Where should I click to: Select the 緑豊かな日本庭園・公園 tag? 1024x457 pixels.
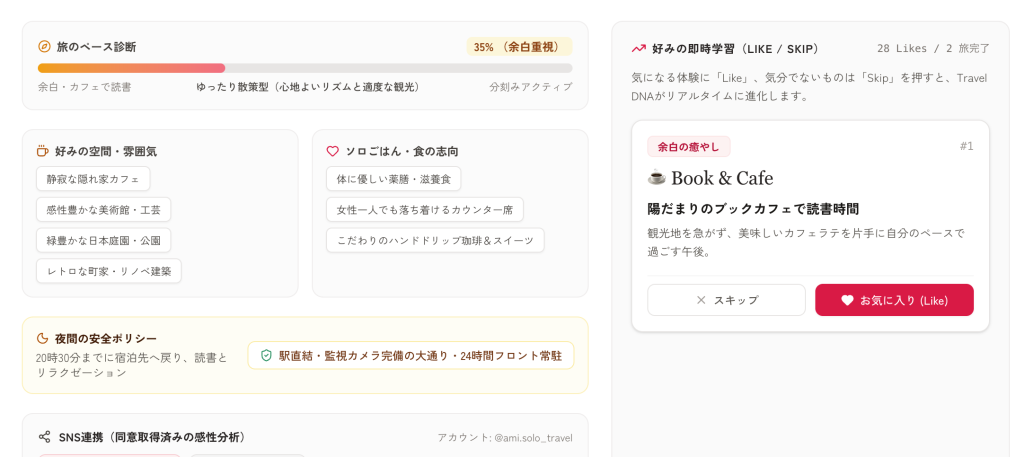(x=103, y=240)
